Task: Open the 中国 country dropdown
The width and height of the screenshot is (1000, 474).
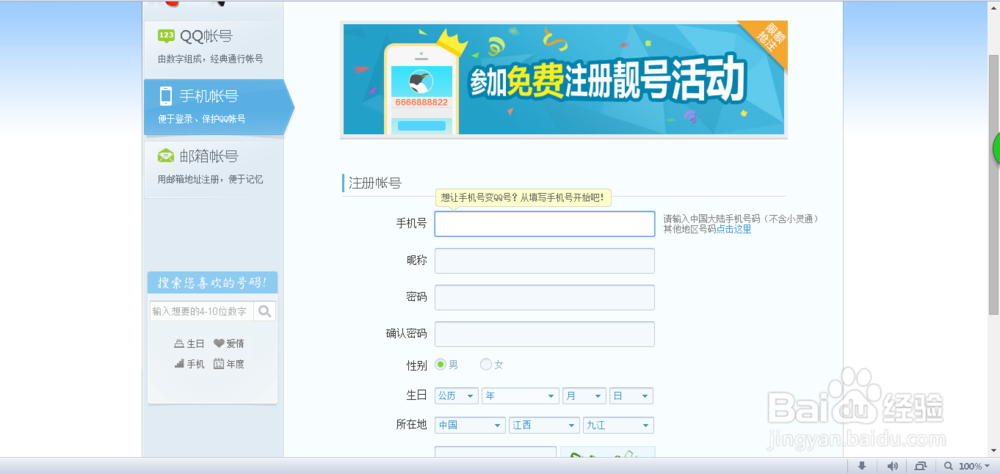Action: 470,426
